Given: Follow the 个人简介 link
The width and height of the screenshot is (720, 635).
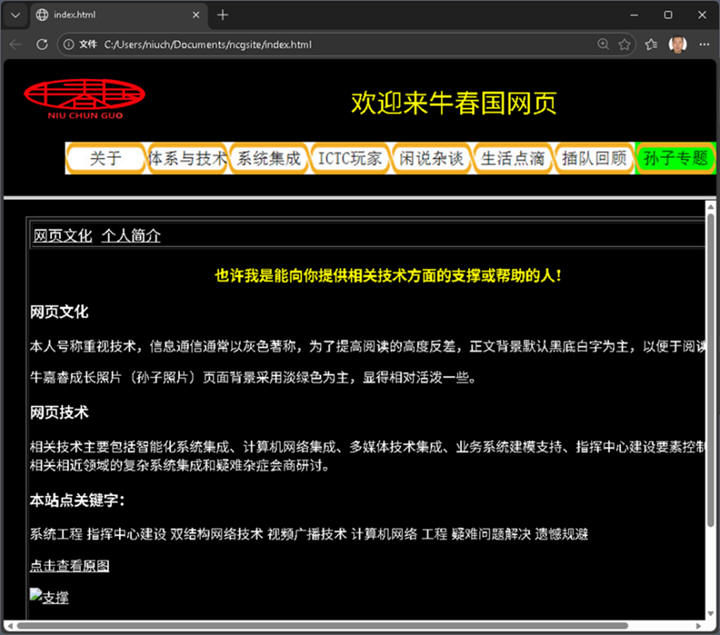Looking at the screenshot, I should click(131, 236).
